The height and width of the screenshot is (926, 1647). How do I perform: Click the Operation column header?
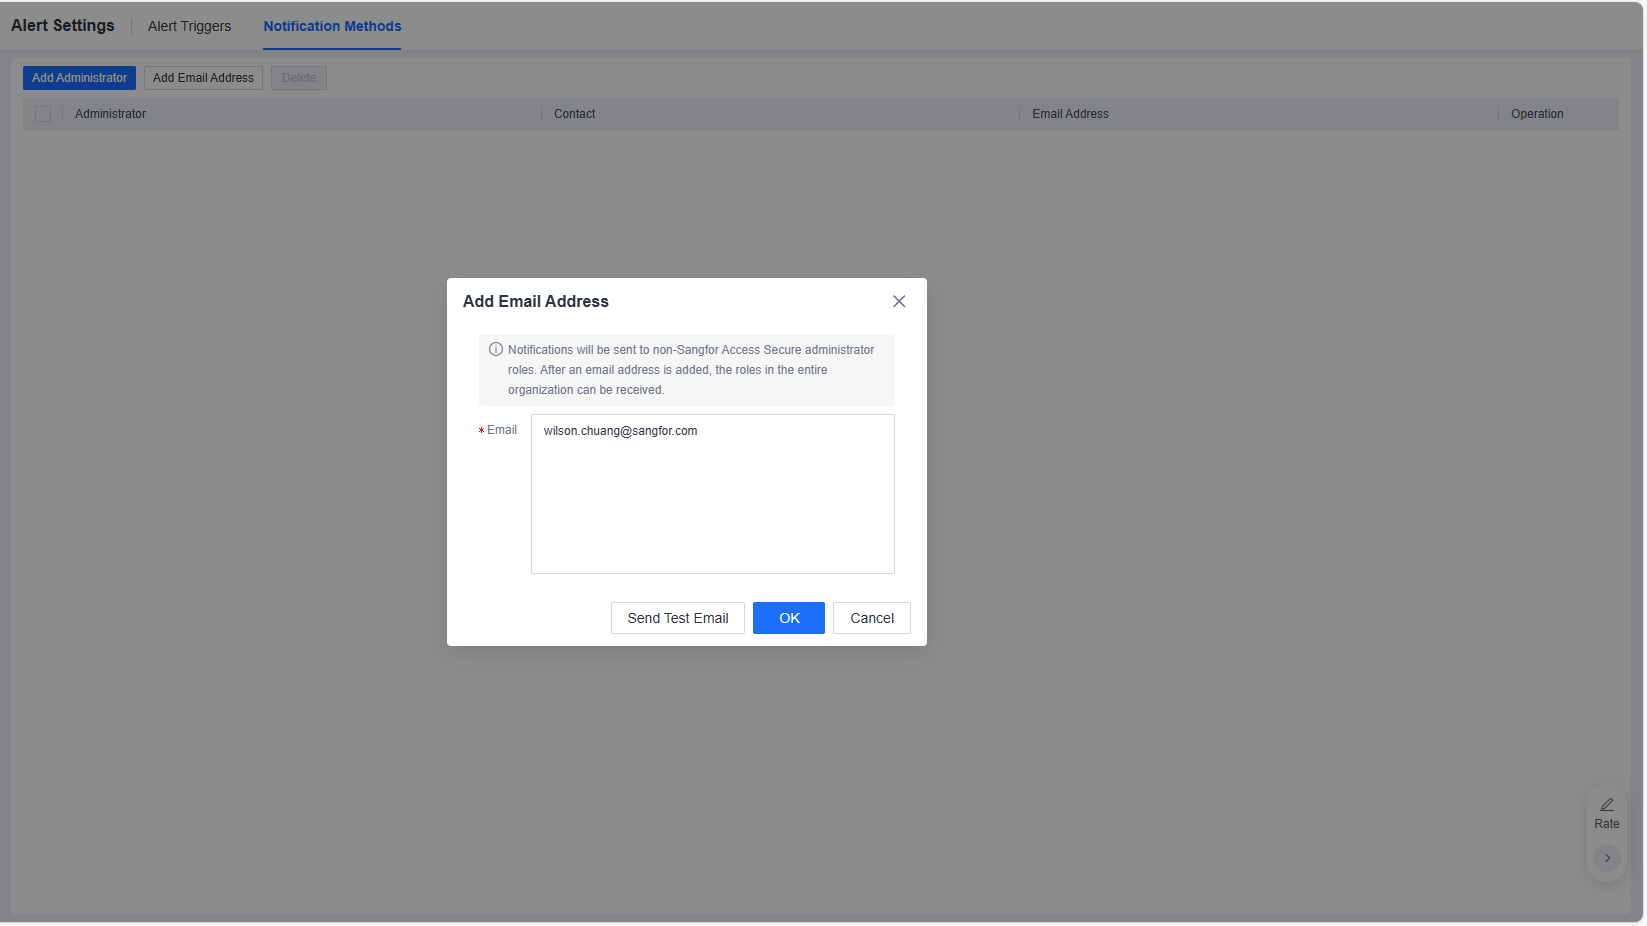(x=1537, y=114)
